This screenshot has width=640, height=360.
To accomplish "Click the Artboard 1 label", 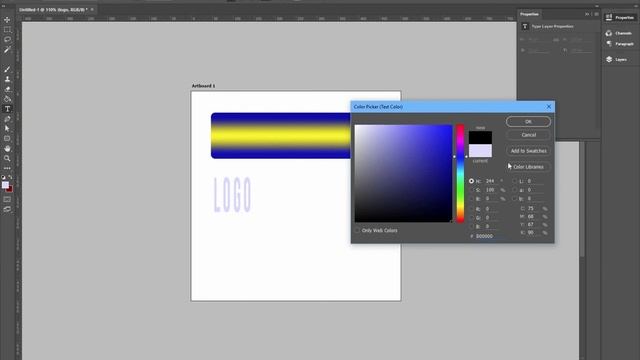I will click(203, 86).
